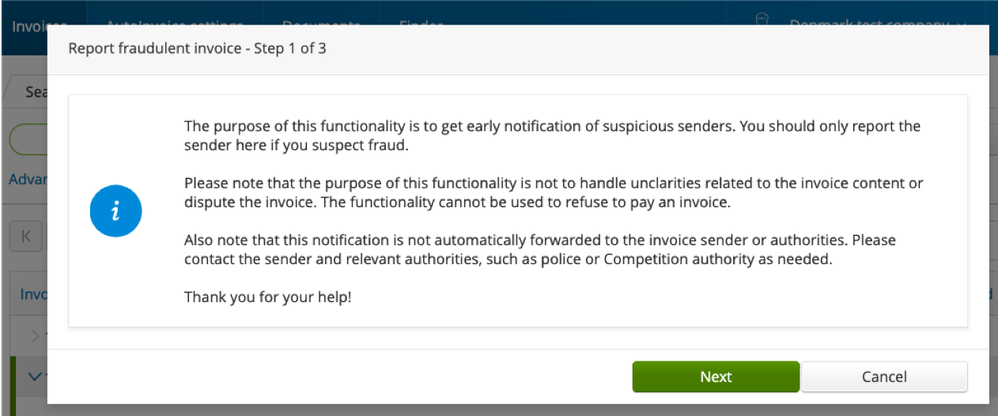Screen dimensions: 998x416
Task: Select the Search tab behind the dialog
Action: (x=35, y=91)
